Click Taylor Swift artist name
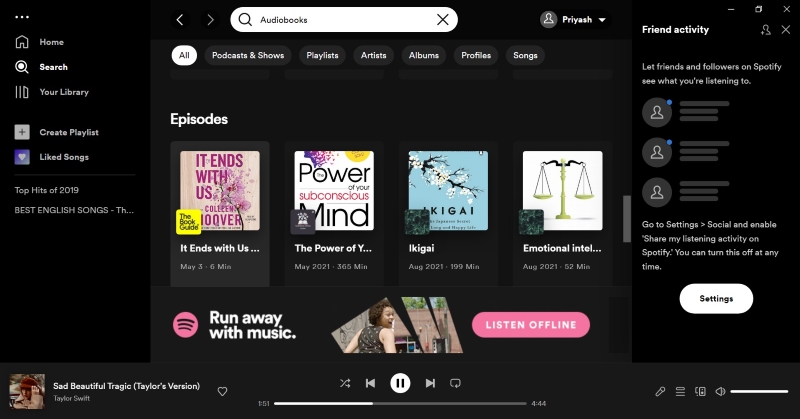 71,398
